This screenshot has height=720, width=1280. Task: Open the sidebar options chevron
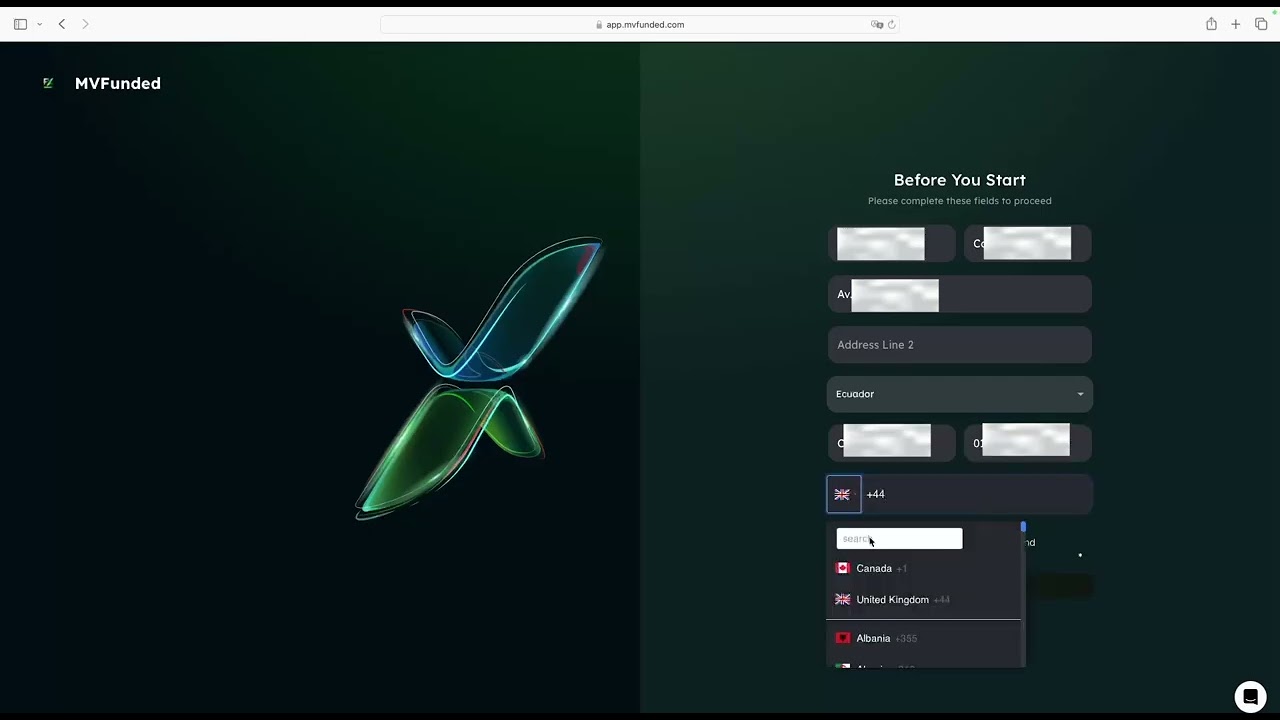[x=39, y=24]
